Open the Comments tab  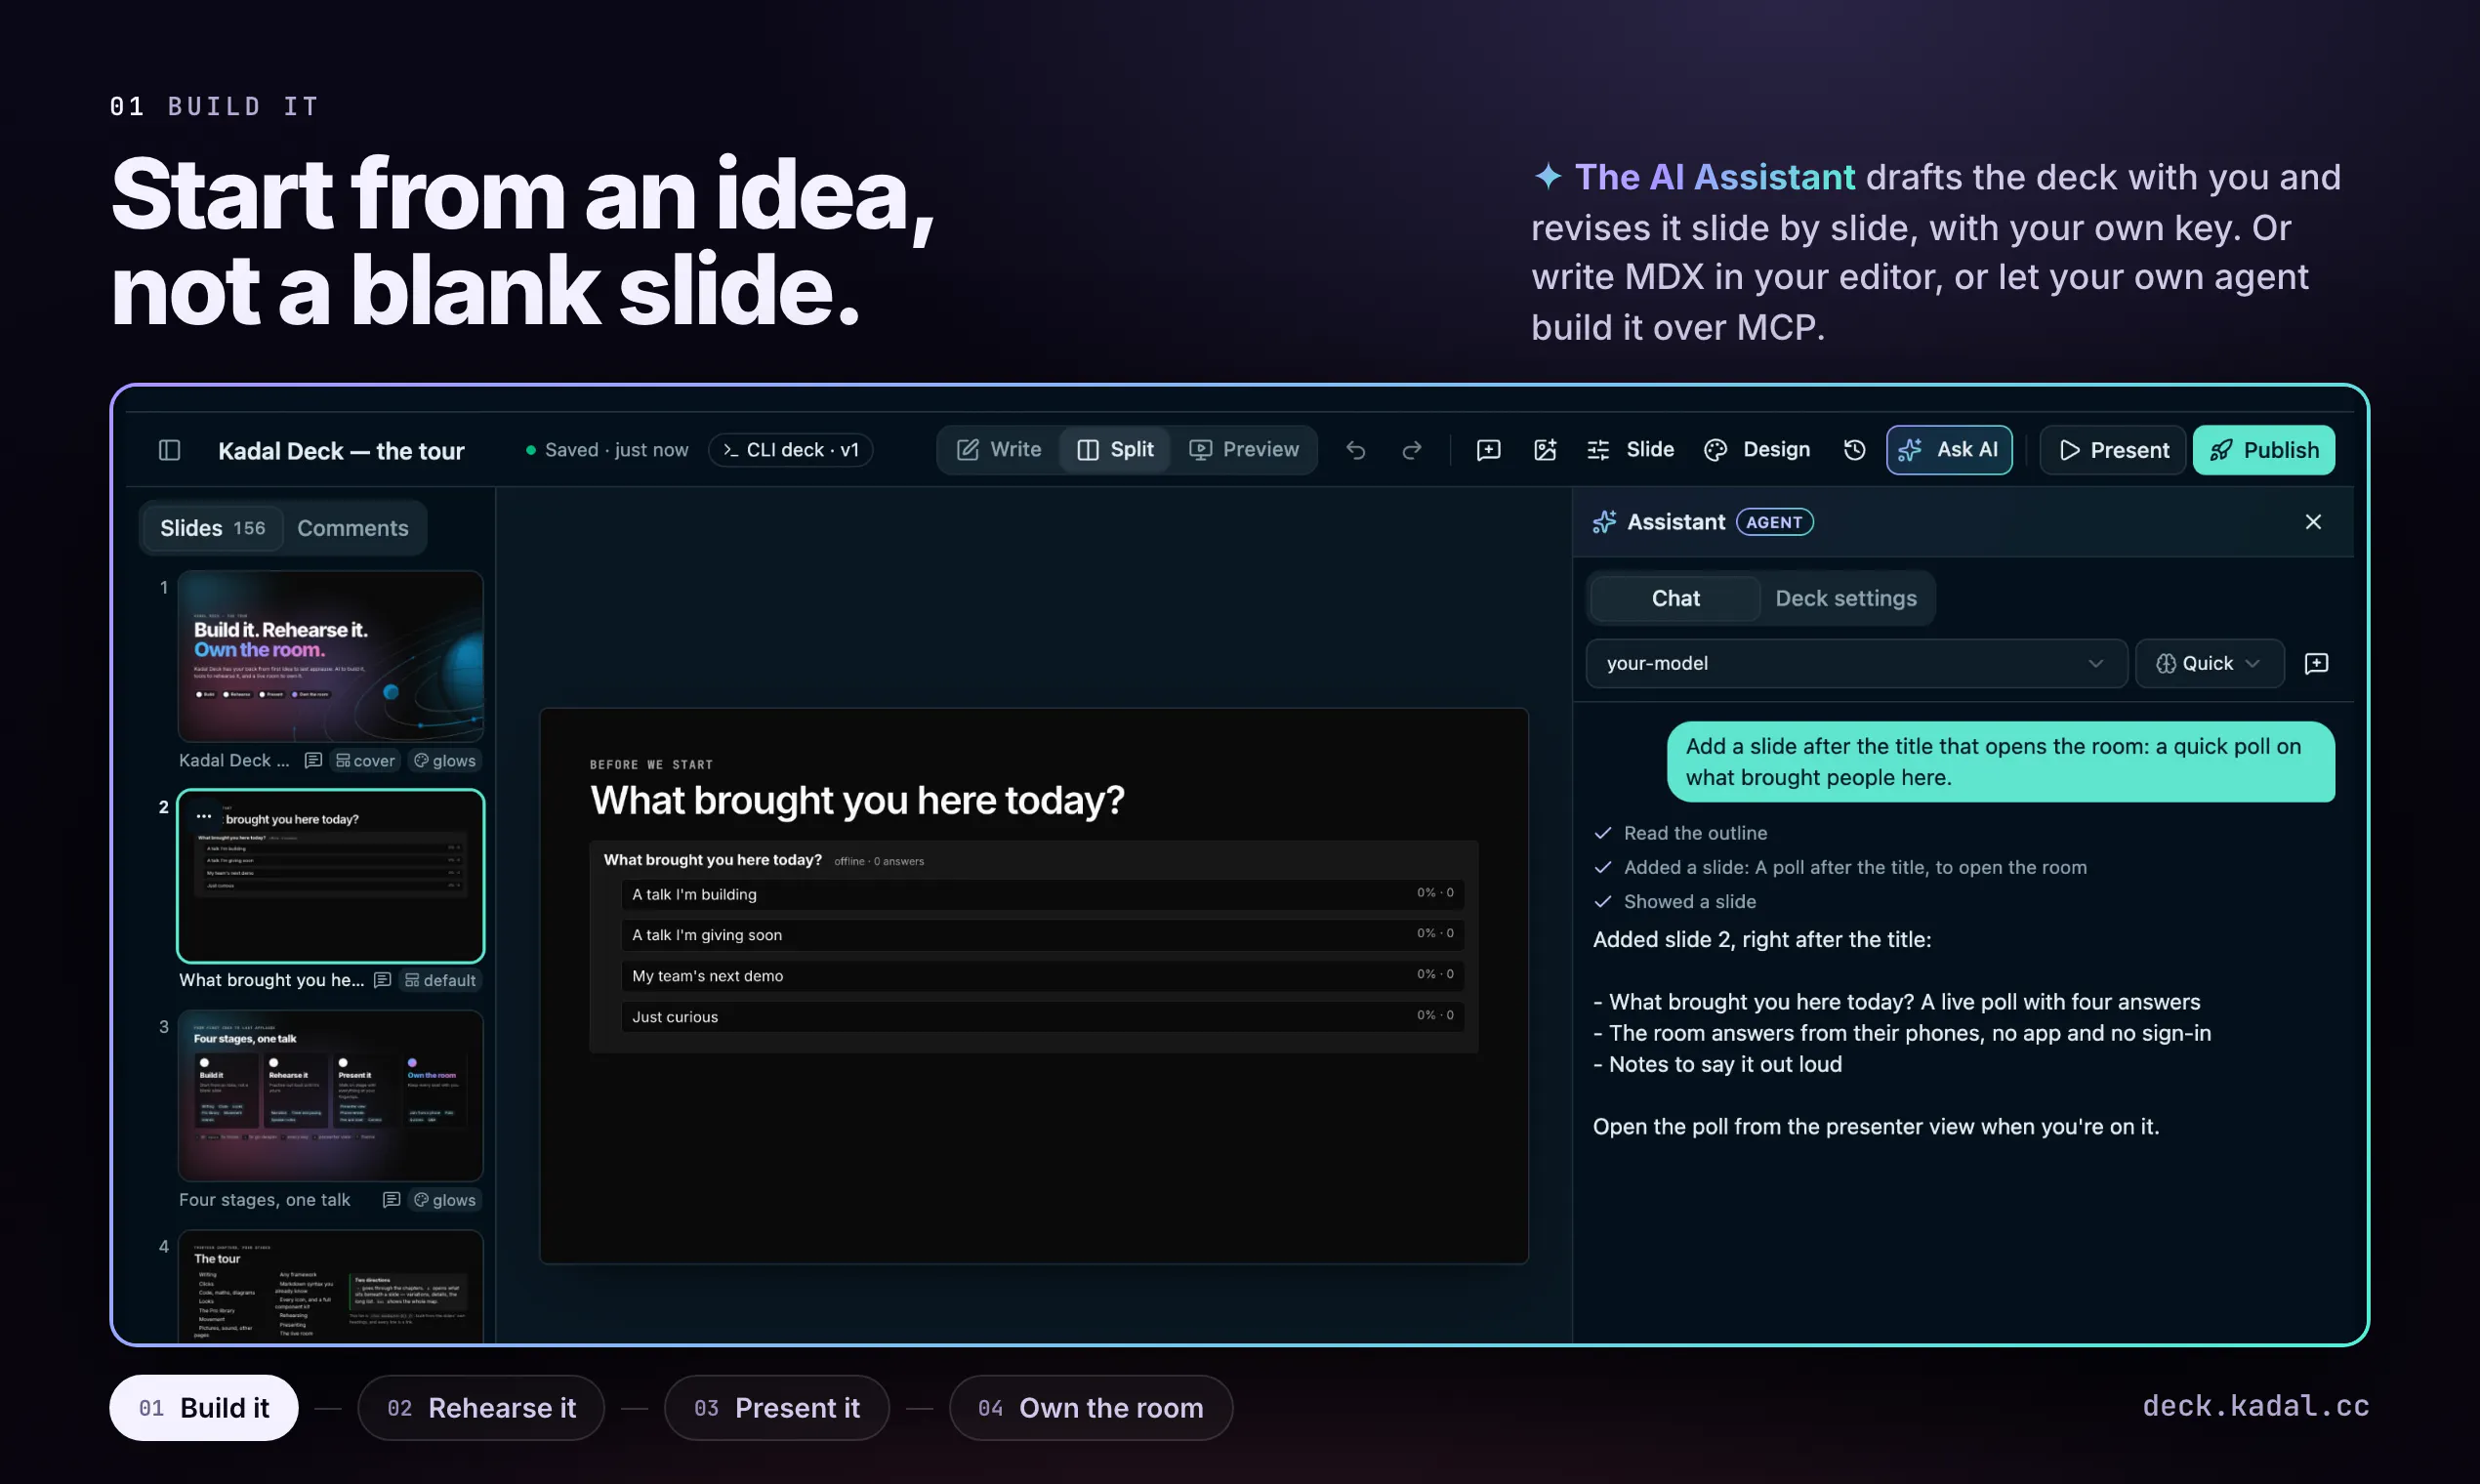(352, 528)
